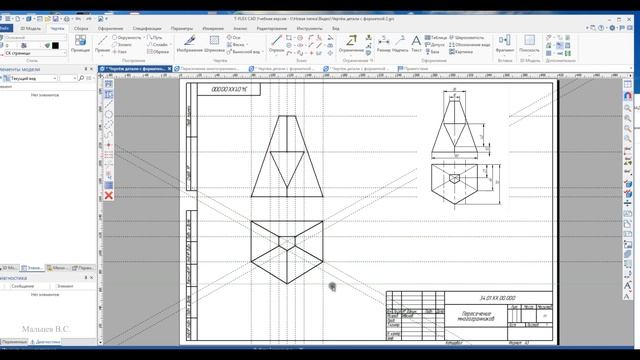Click the print icon in quick access toolbar

click(67, 19)
